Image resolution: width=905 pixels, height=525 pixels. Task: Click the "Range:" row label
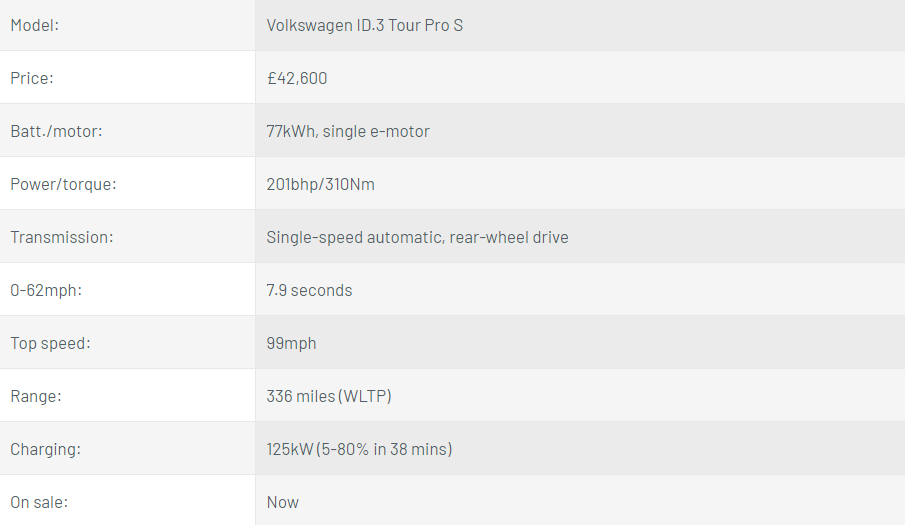tap(36, 396)
